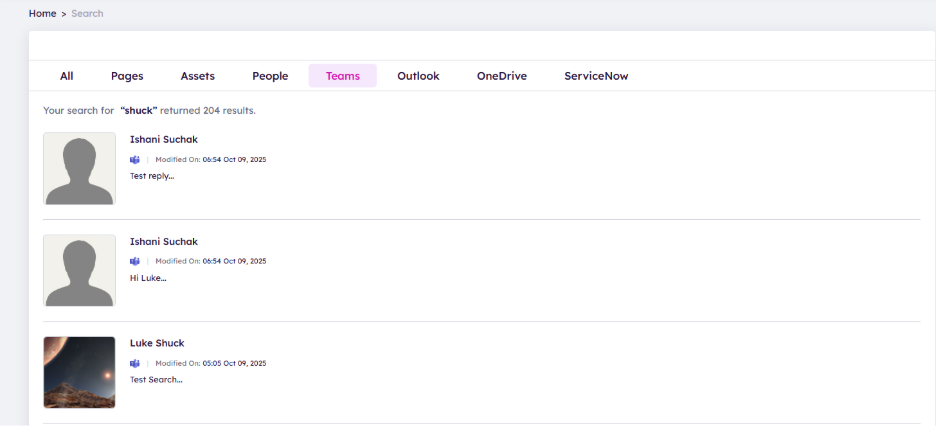Open Ishani Suchak title above 'Hi Luke'

[x=164, y=241]
